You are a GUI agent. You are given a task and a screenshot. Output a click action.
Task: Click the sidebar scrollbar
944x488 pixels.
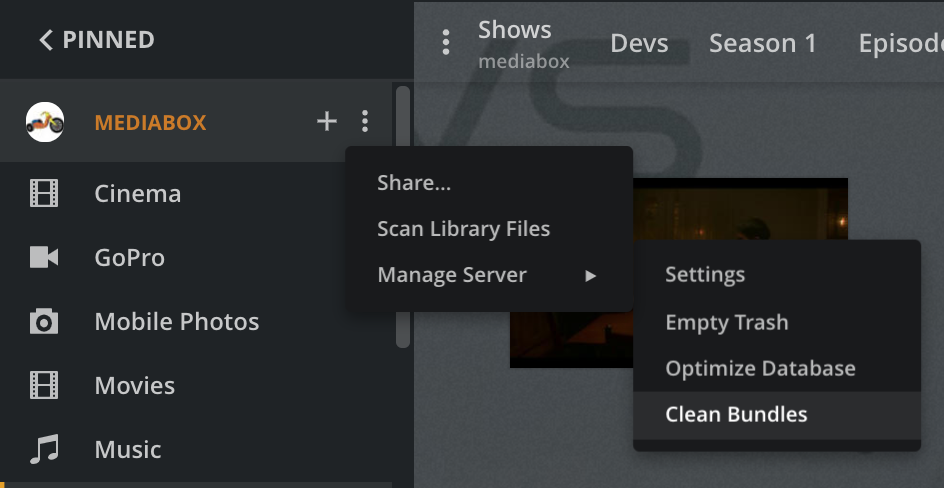(x=402, y=215)
